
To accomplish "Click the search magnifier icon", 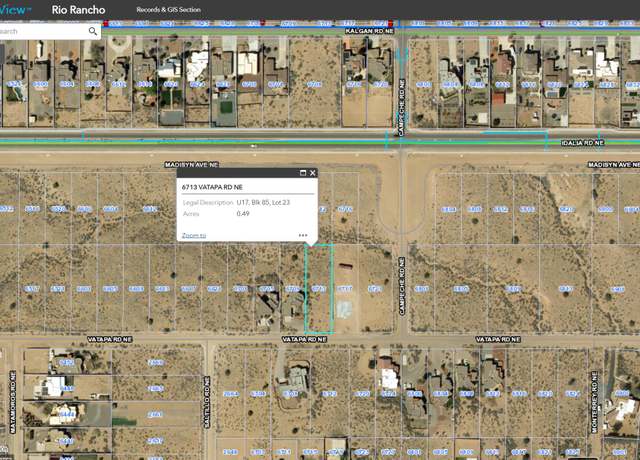I will click(93, 31).
